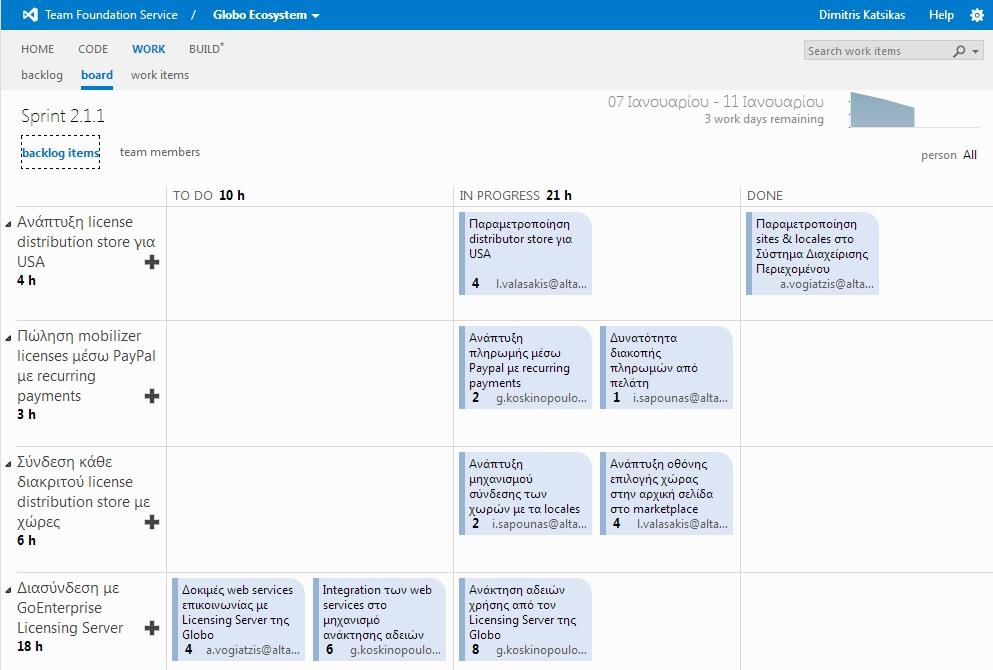Screen dimensions: 993x670
Task: Add task to Πώληση mobilizer licenses row
Action: tap(152, 396)
